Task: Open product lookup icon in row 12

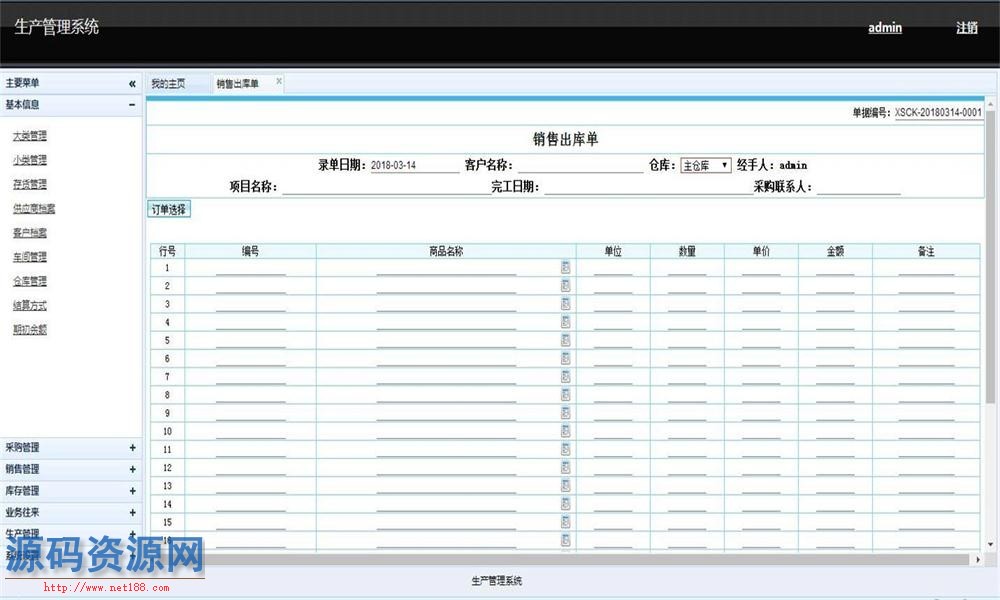Action: [565, 467]
